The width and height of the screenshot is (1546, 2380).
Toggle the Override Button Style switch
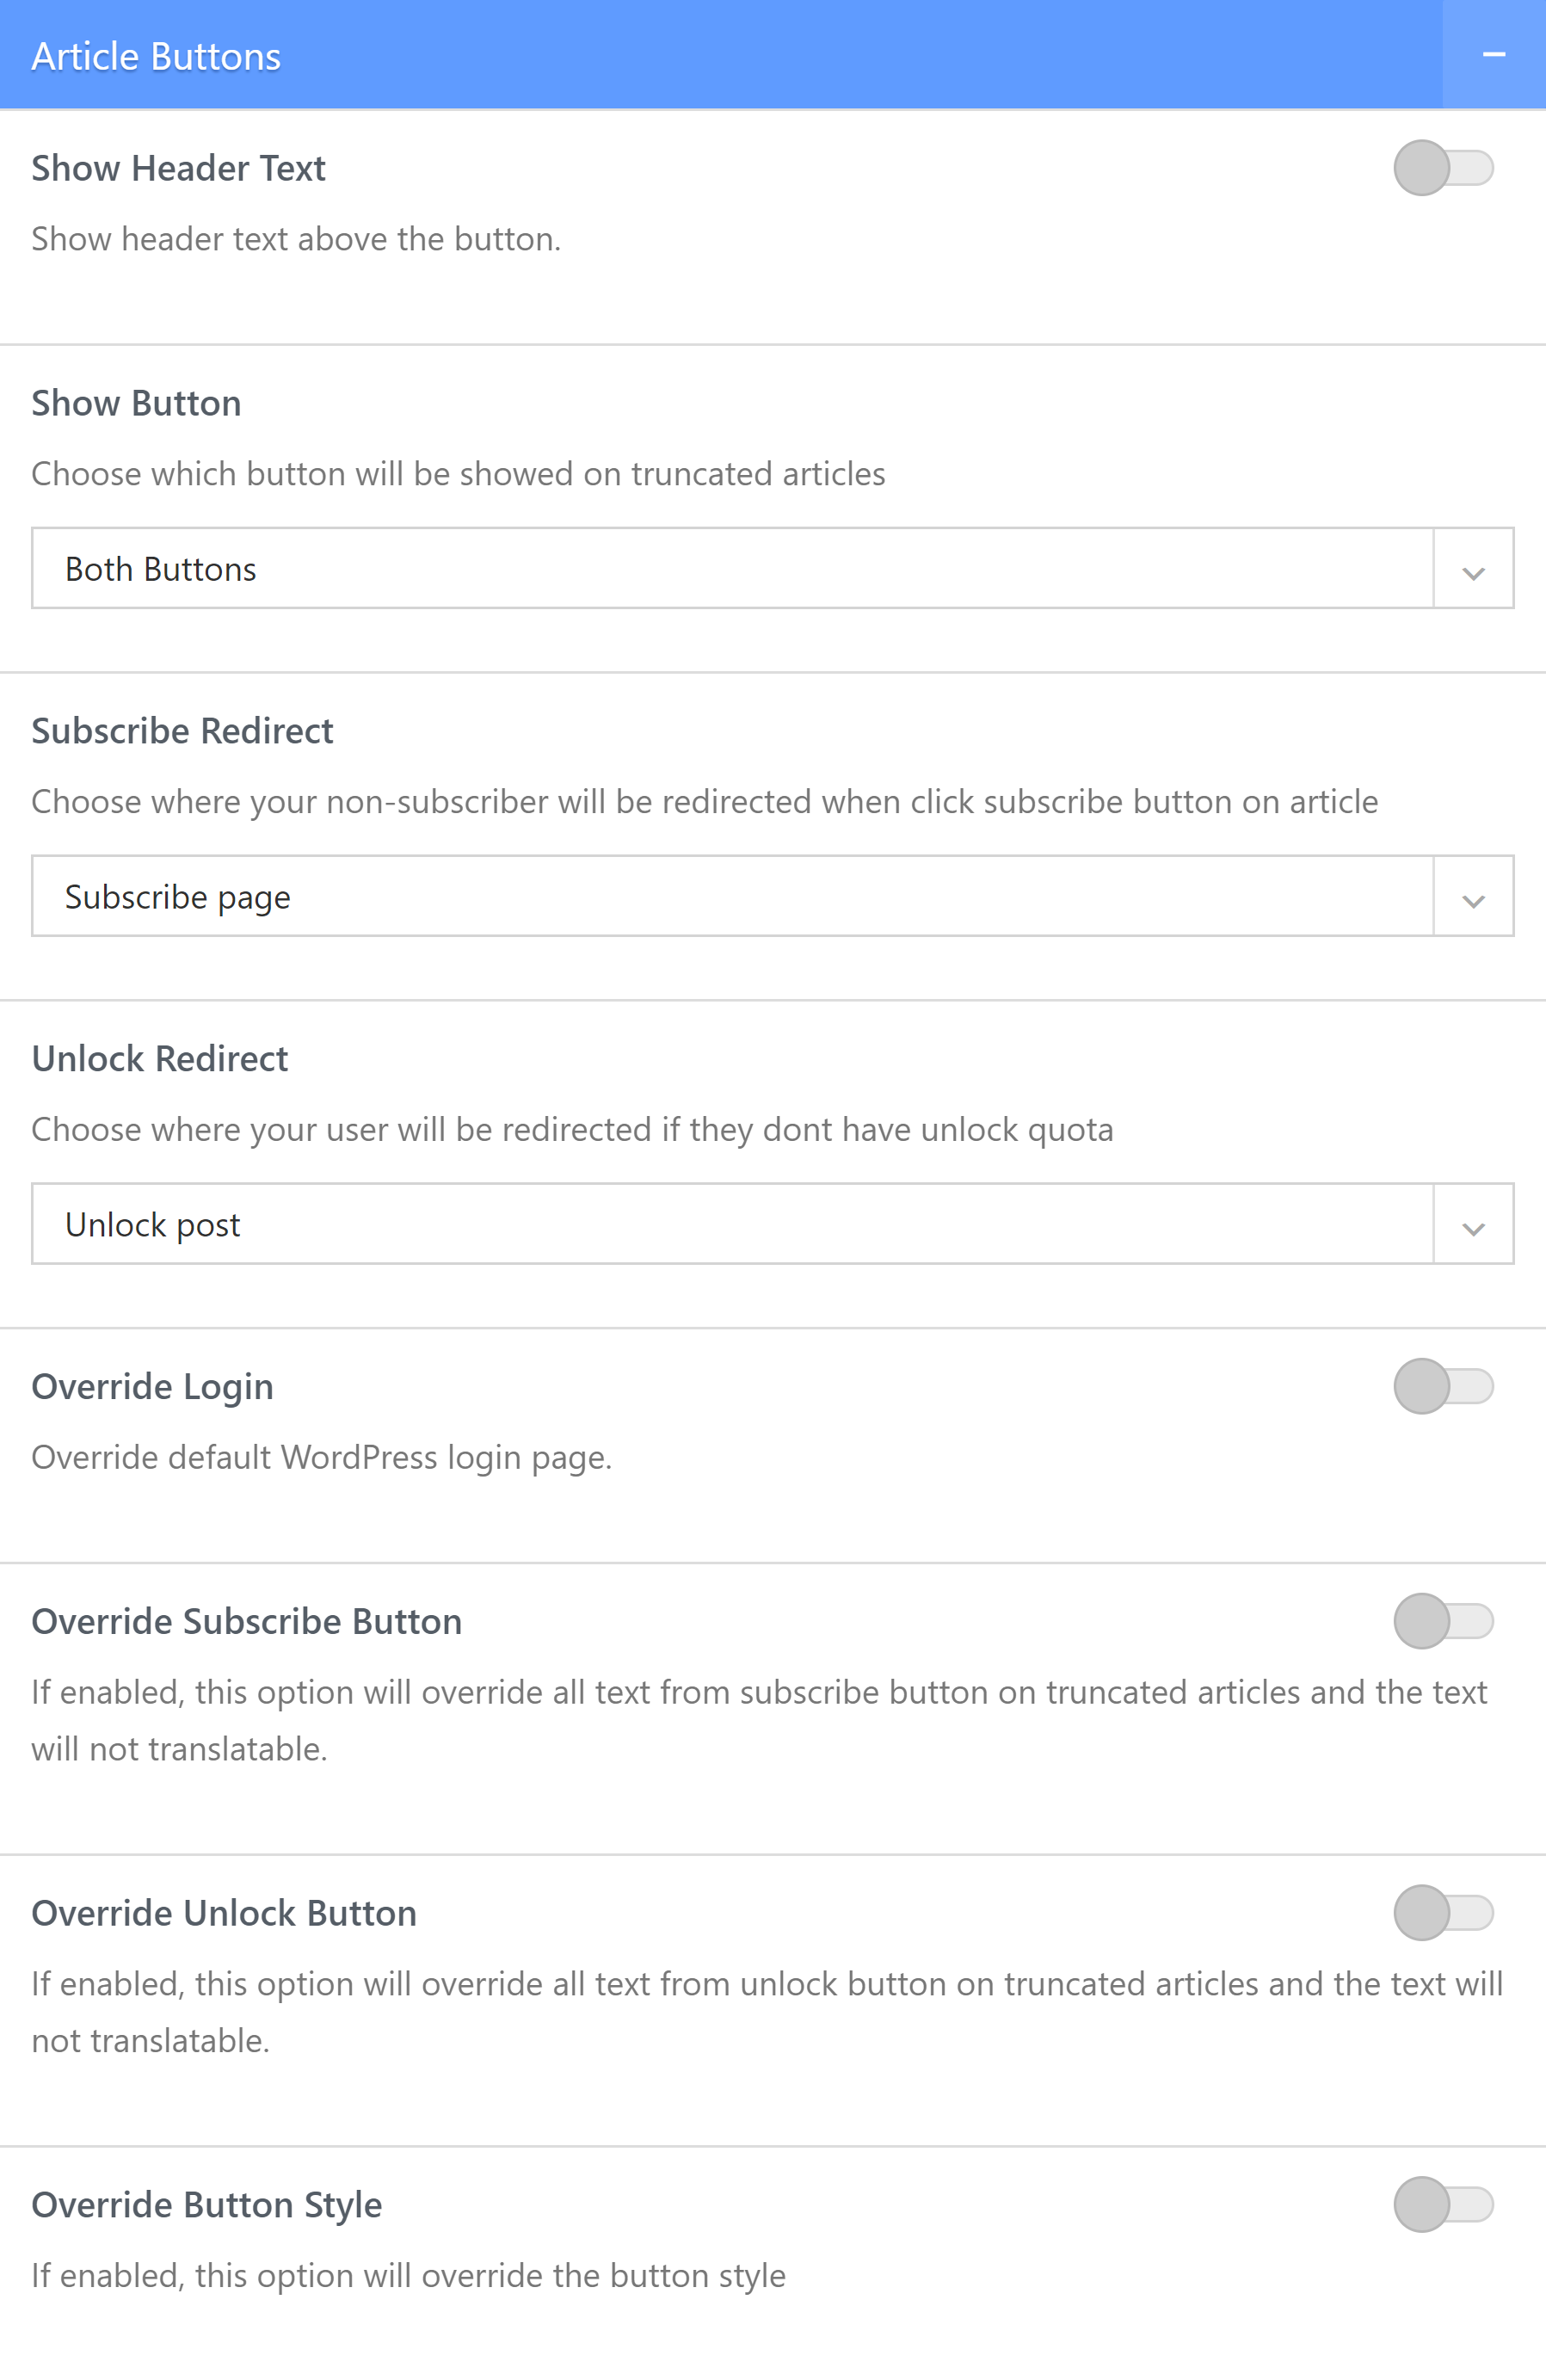pos(1443,2205)
